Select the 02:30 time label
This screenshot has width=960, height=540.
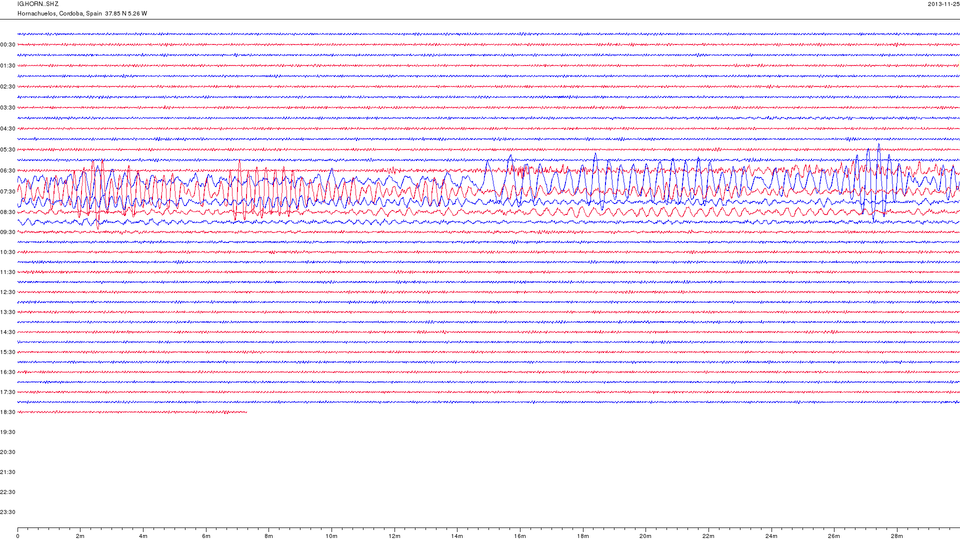pos(8,86)
